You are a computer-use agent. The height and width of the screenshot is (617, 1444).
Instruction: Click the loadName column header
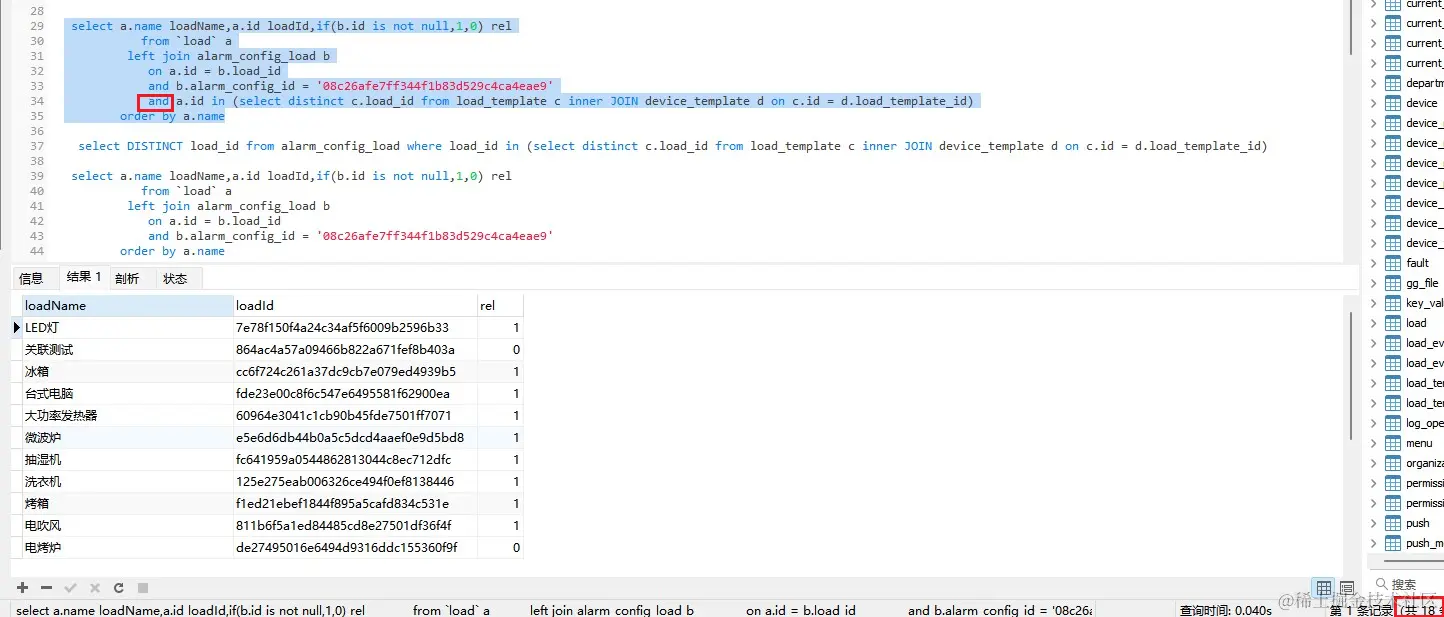[x=128, y=305]
